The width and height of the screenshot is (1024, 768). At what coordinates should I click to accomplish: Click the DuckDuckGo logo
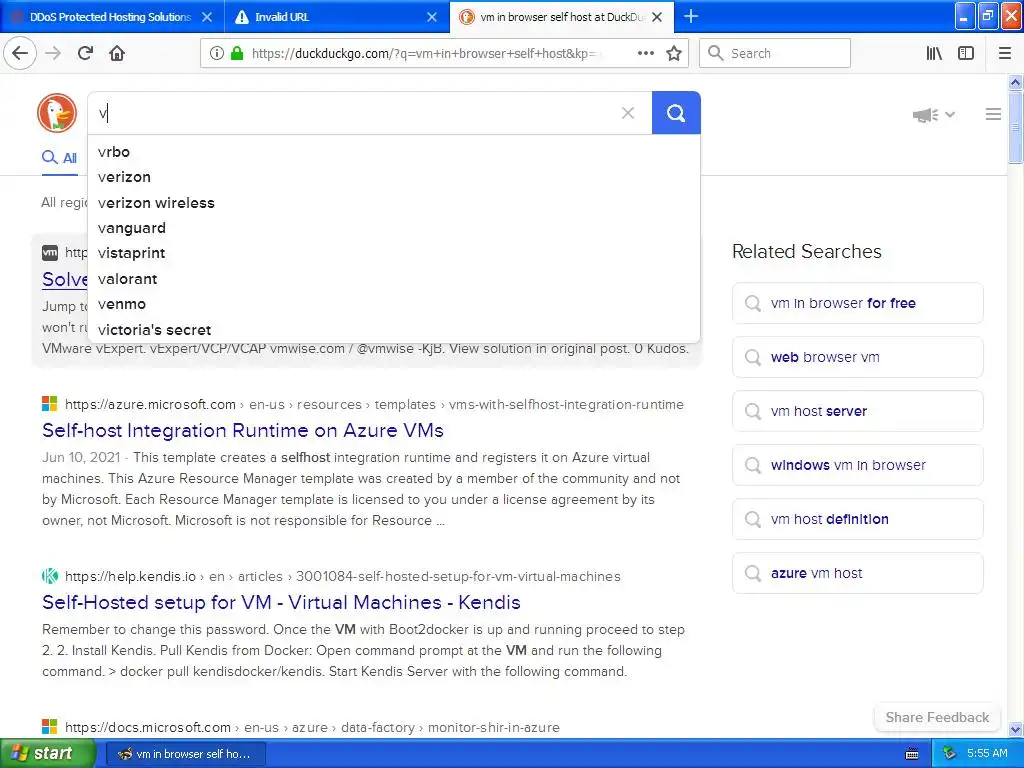[x=57, y=112]
